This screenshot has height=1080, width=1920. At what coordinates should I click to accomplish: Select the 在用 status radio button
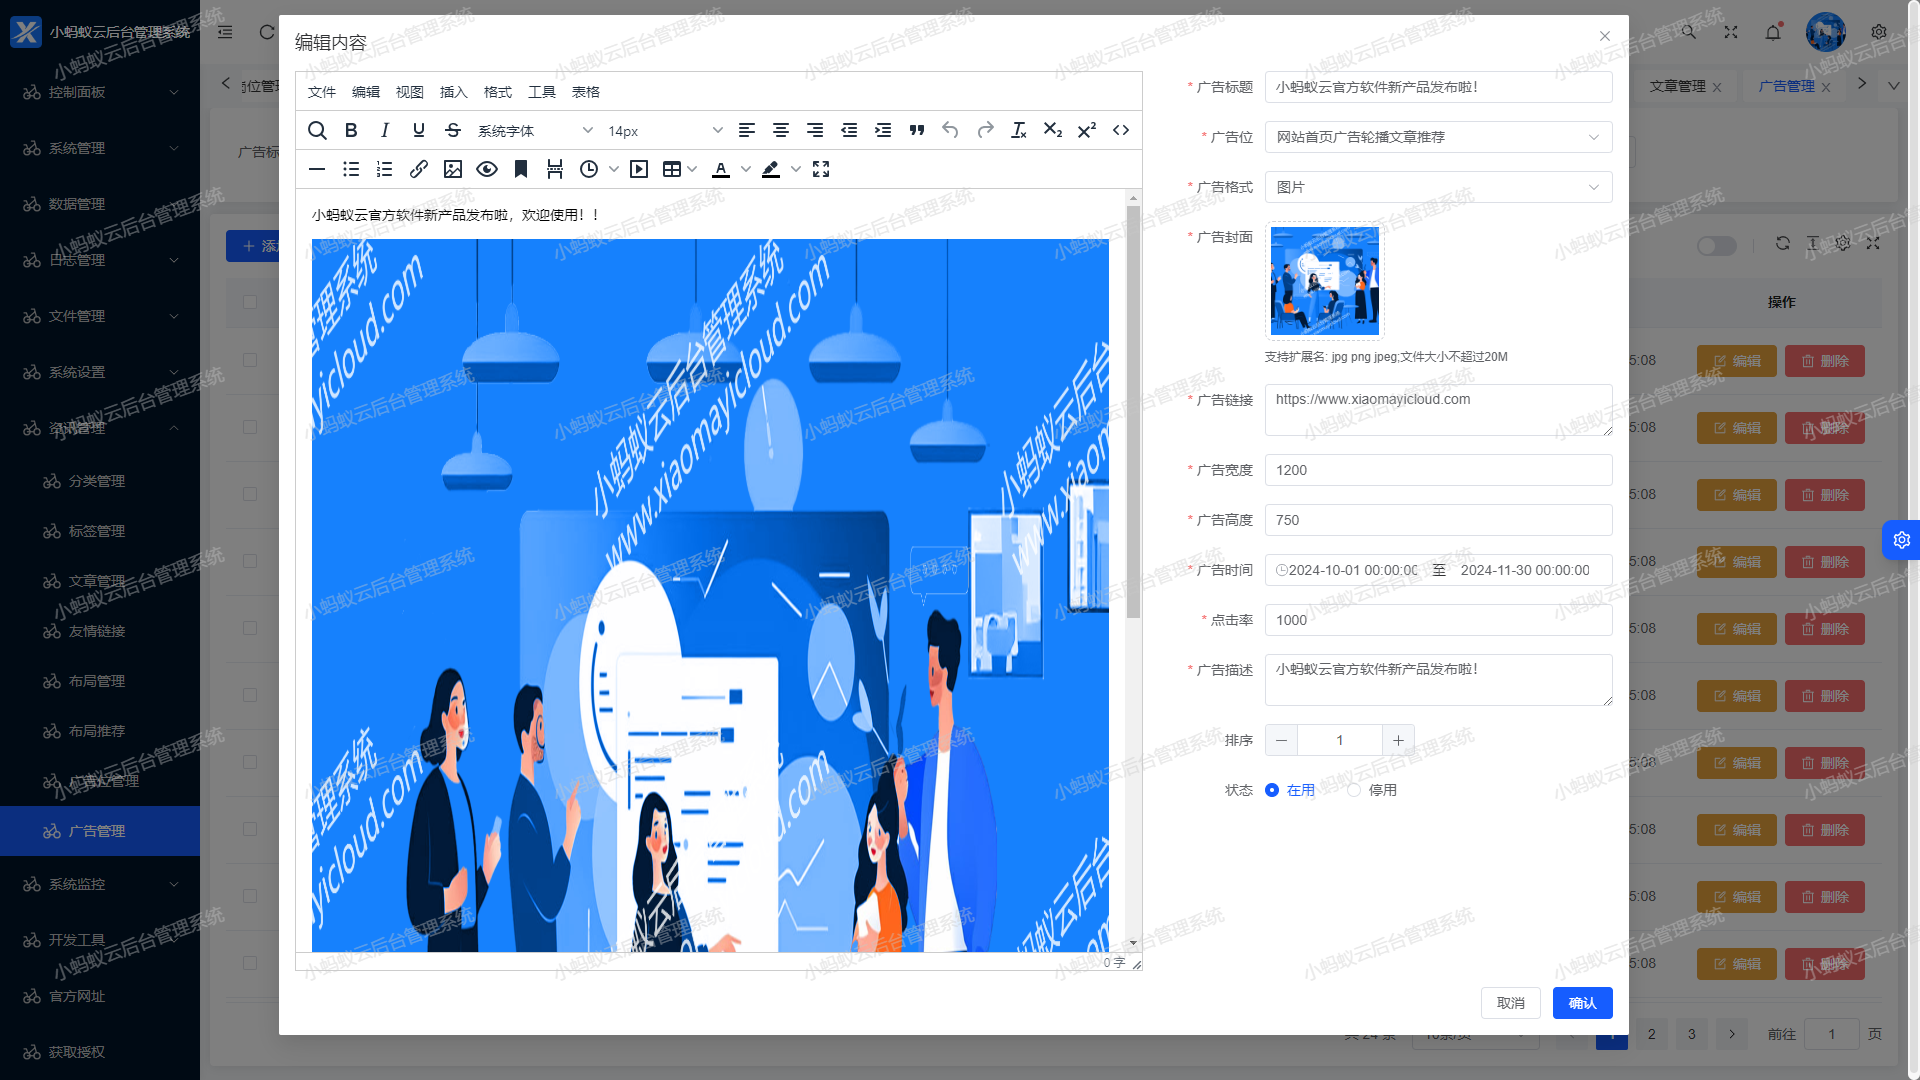click(x=1272, y=790)
